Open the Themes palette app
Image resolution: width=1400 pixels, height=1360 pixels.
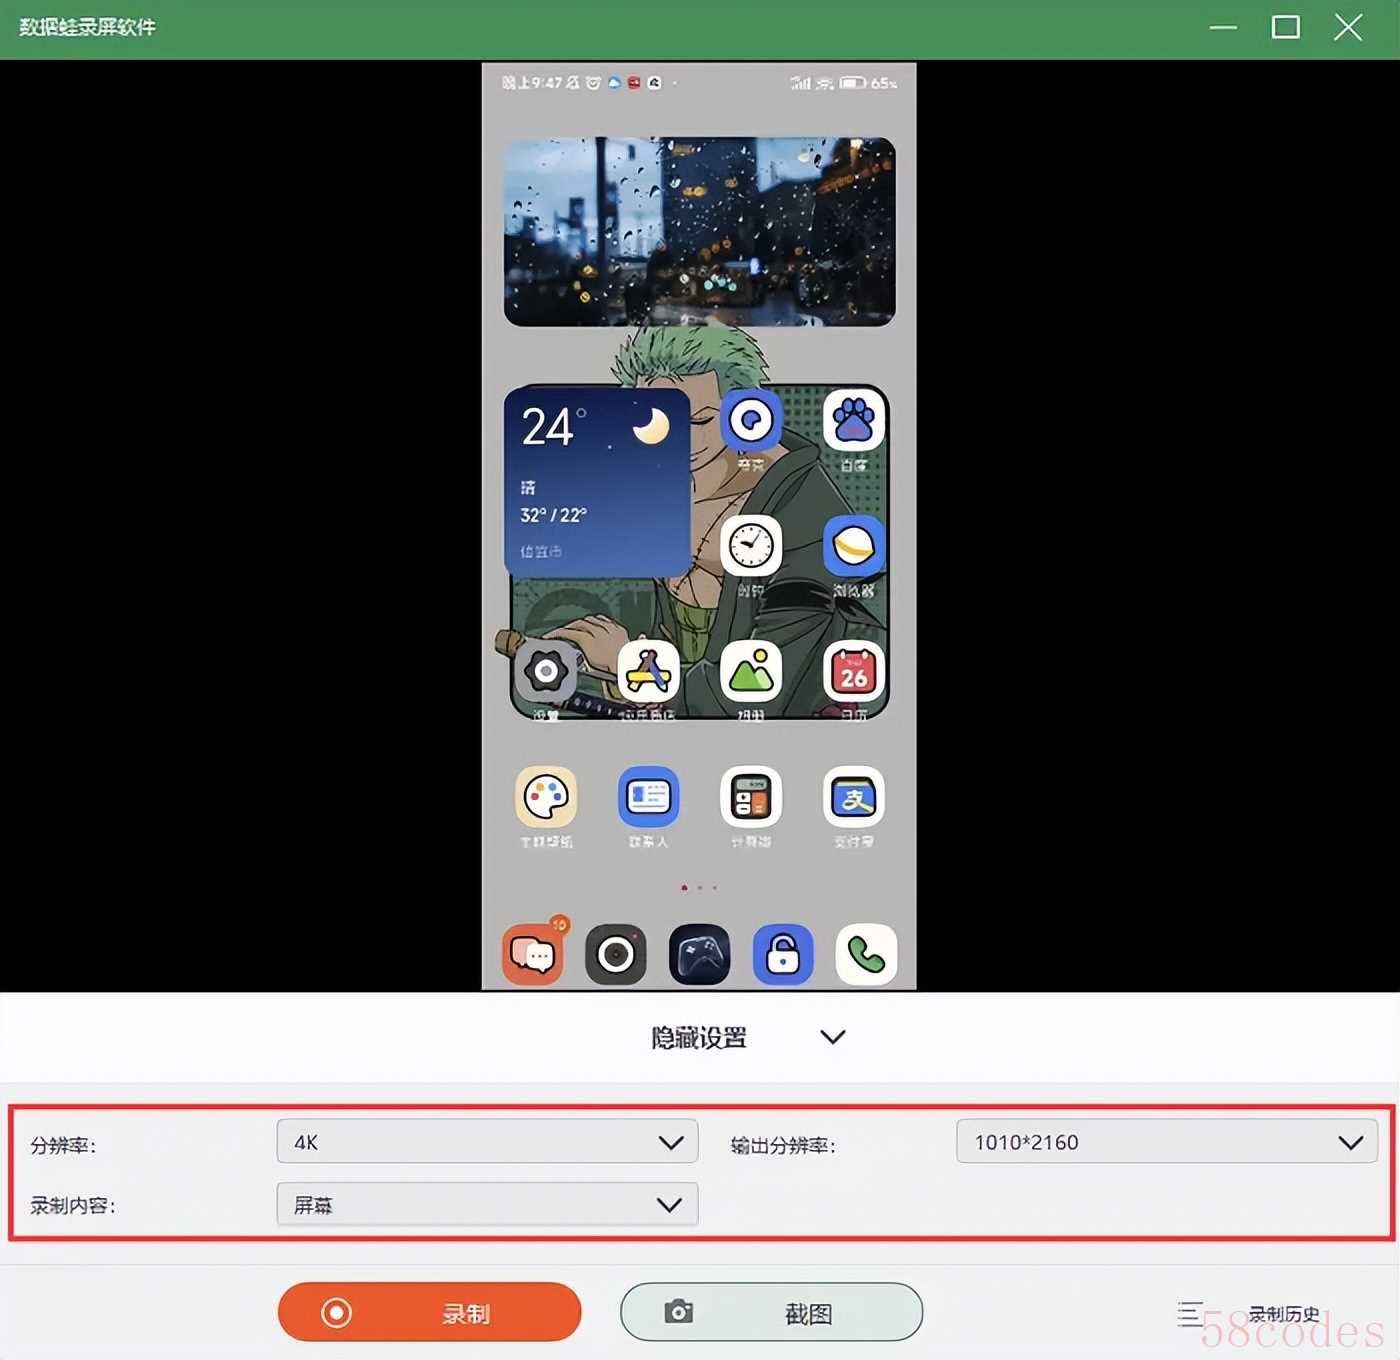[x=546, y=797]
